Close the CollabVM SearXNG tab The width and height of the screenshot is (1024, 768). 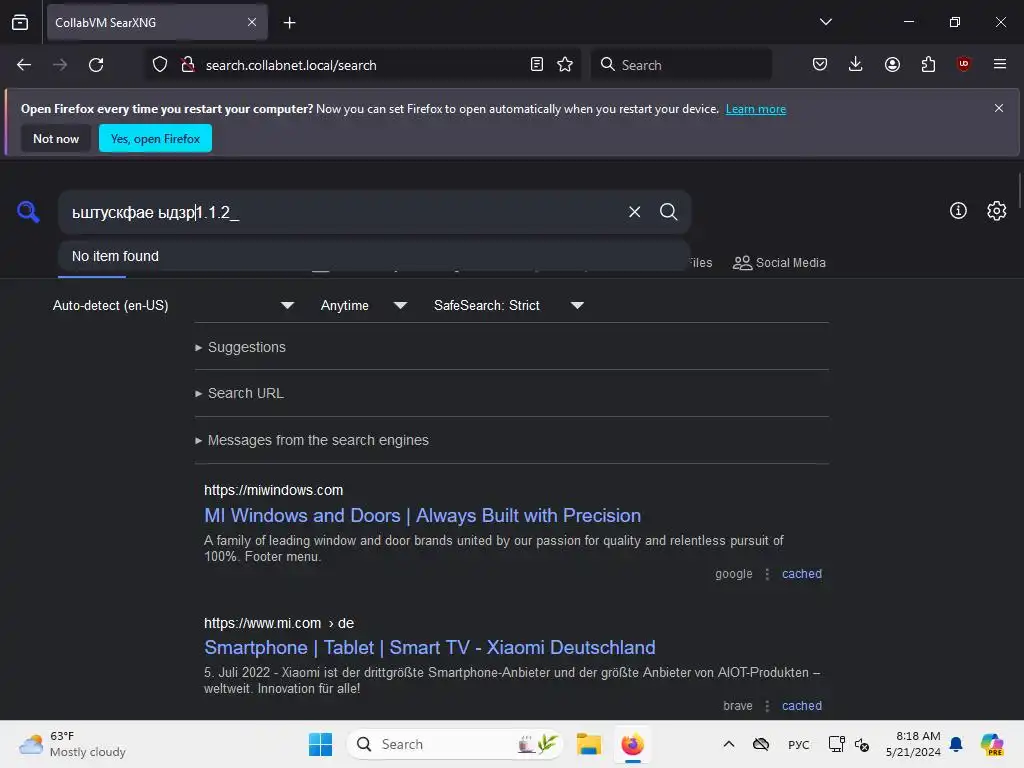point(252,22)
